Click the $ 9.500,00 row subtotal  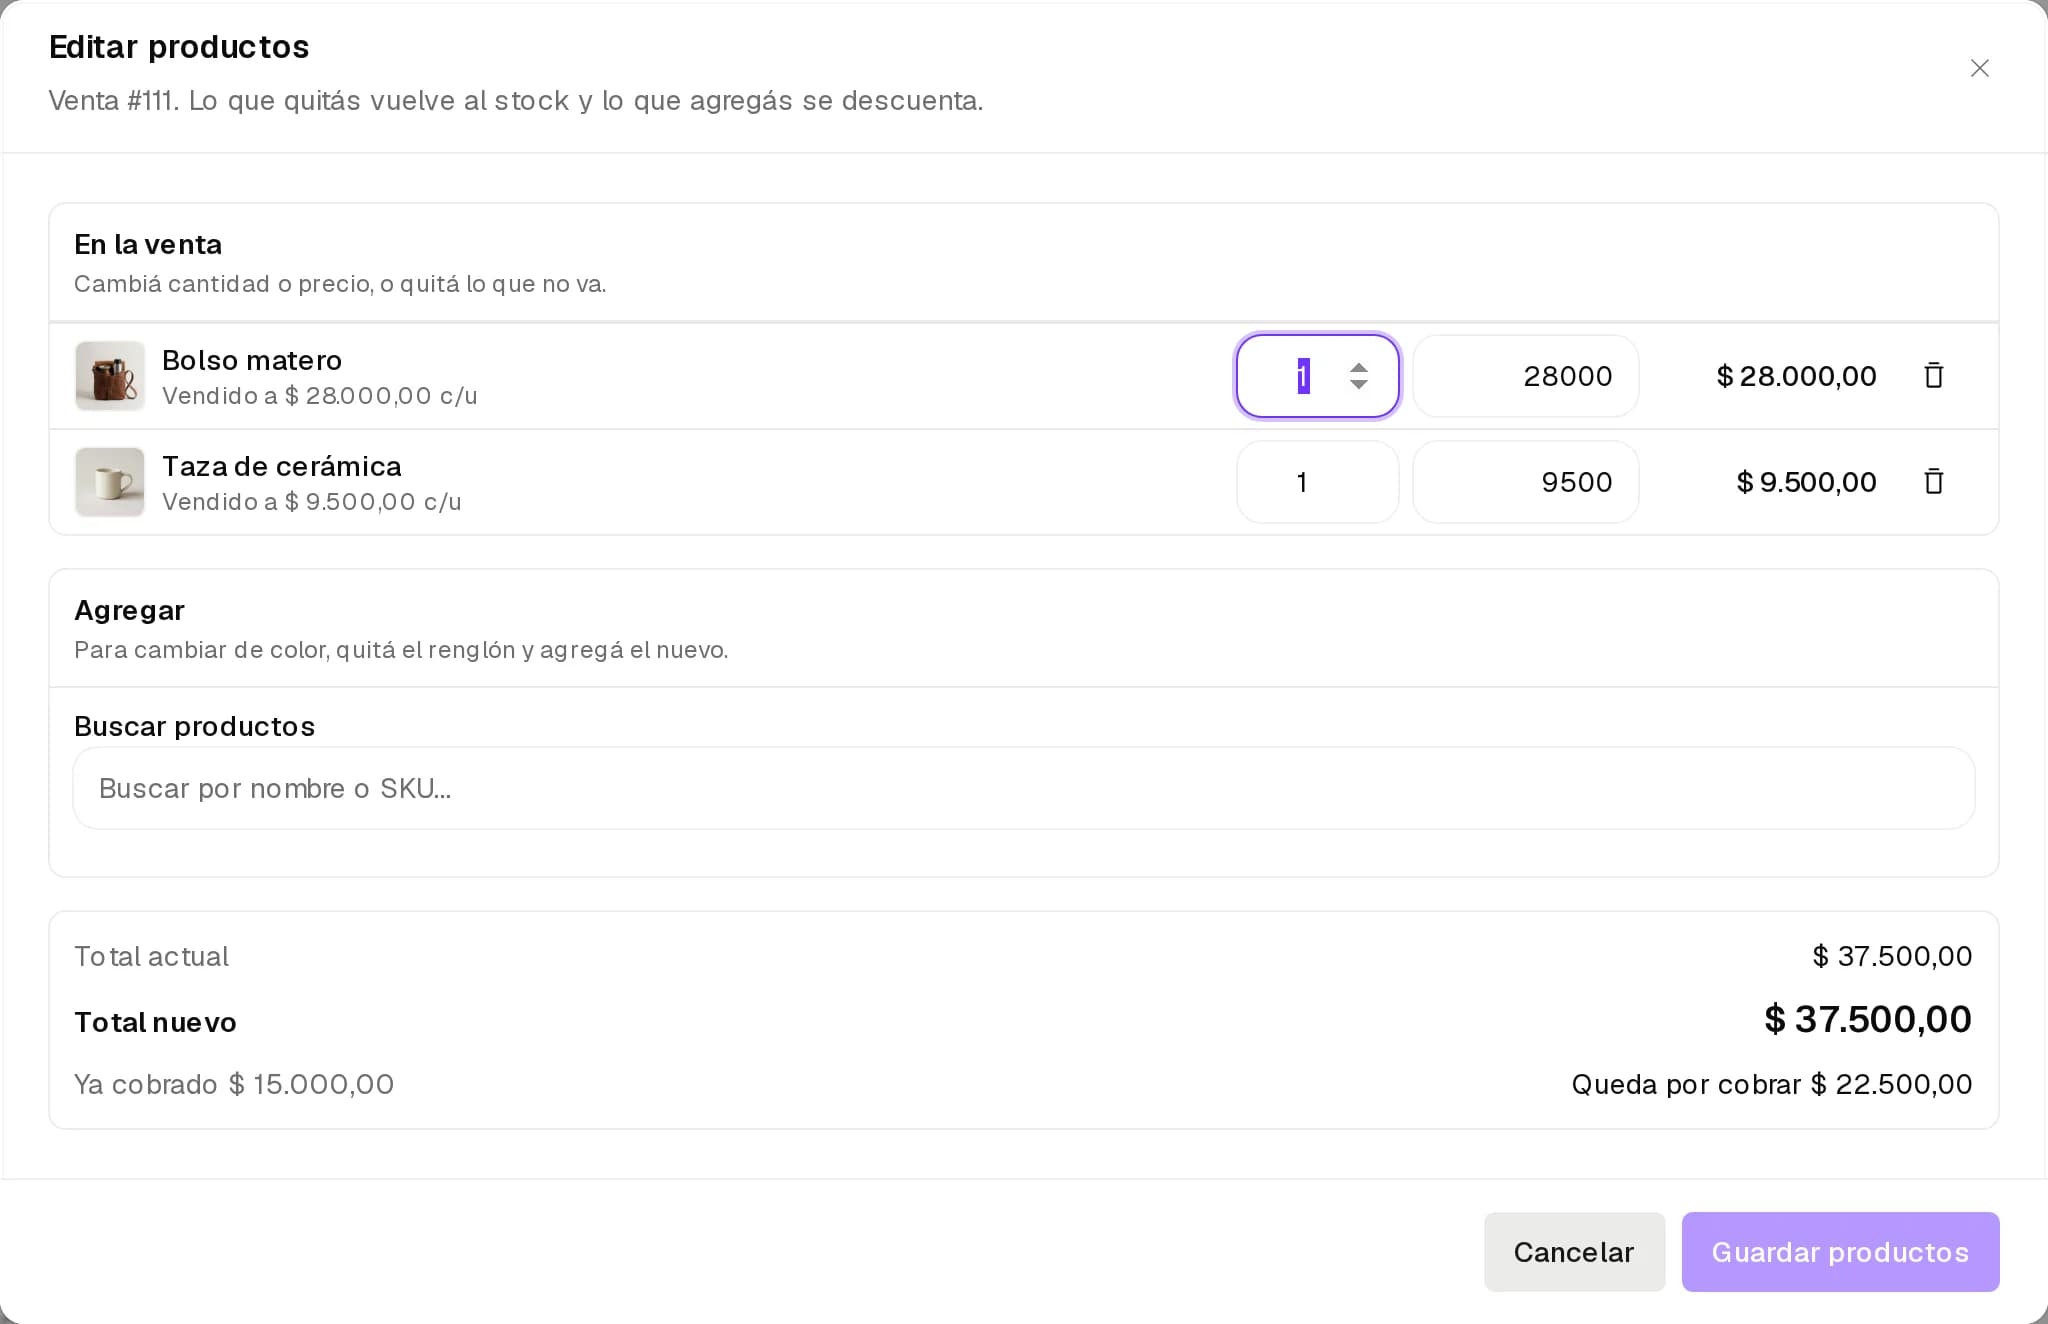[x=1806, y=482]
